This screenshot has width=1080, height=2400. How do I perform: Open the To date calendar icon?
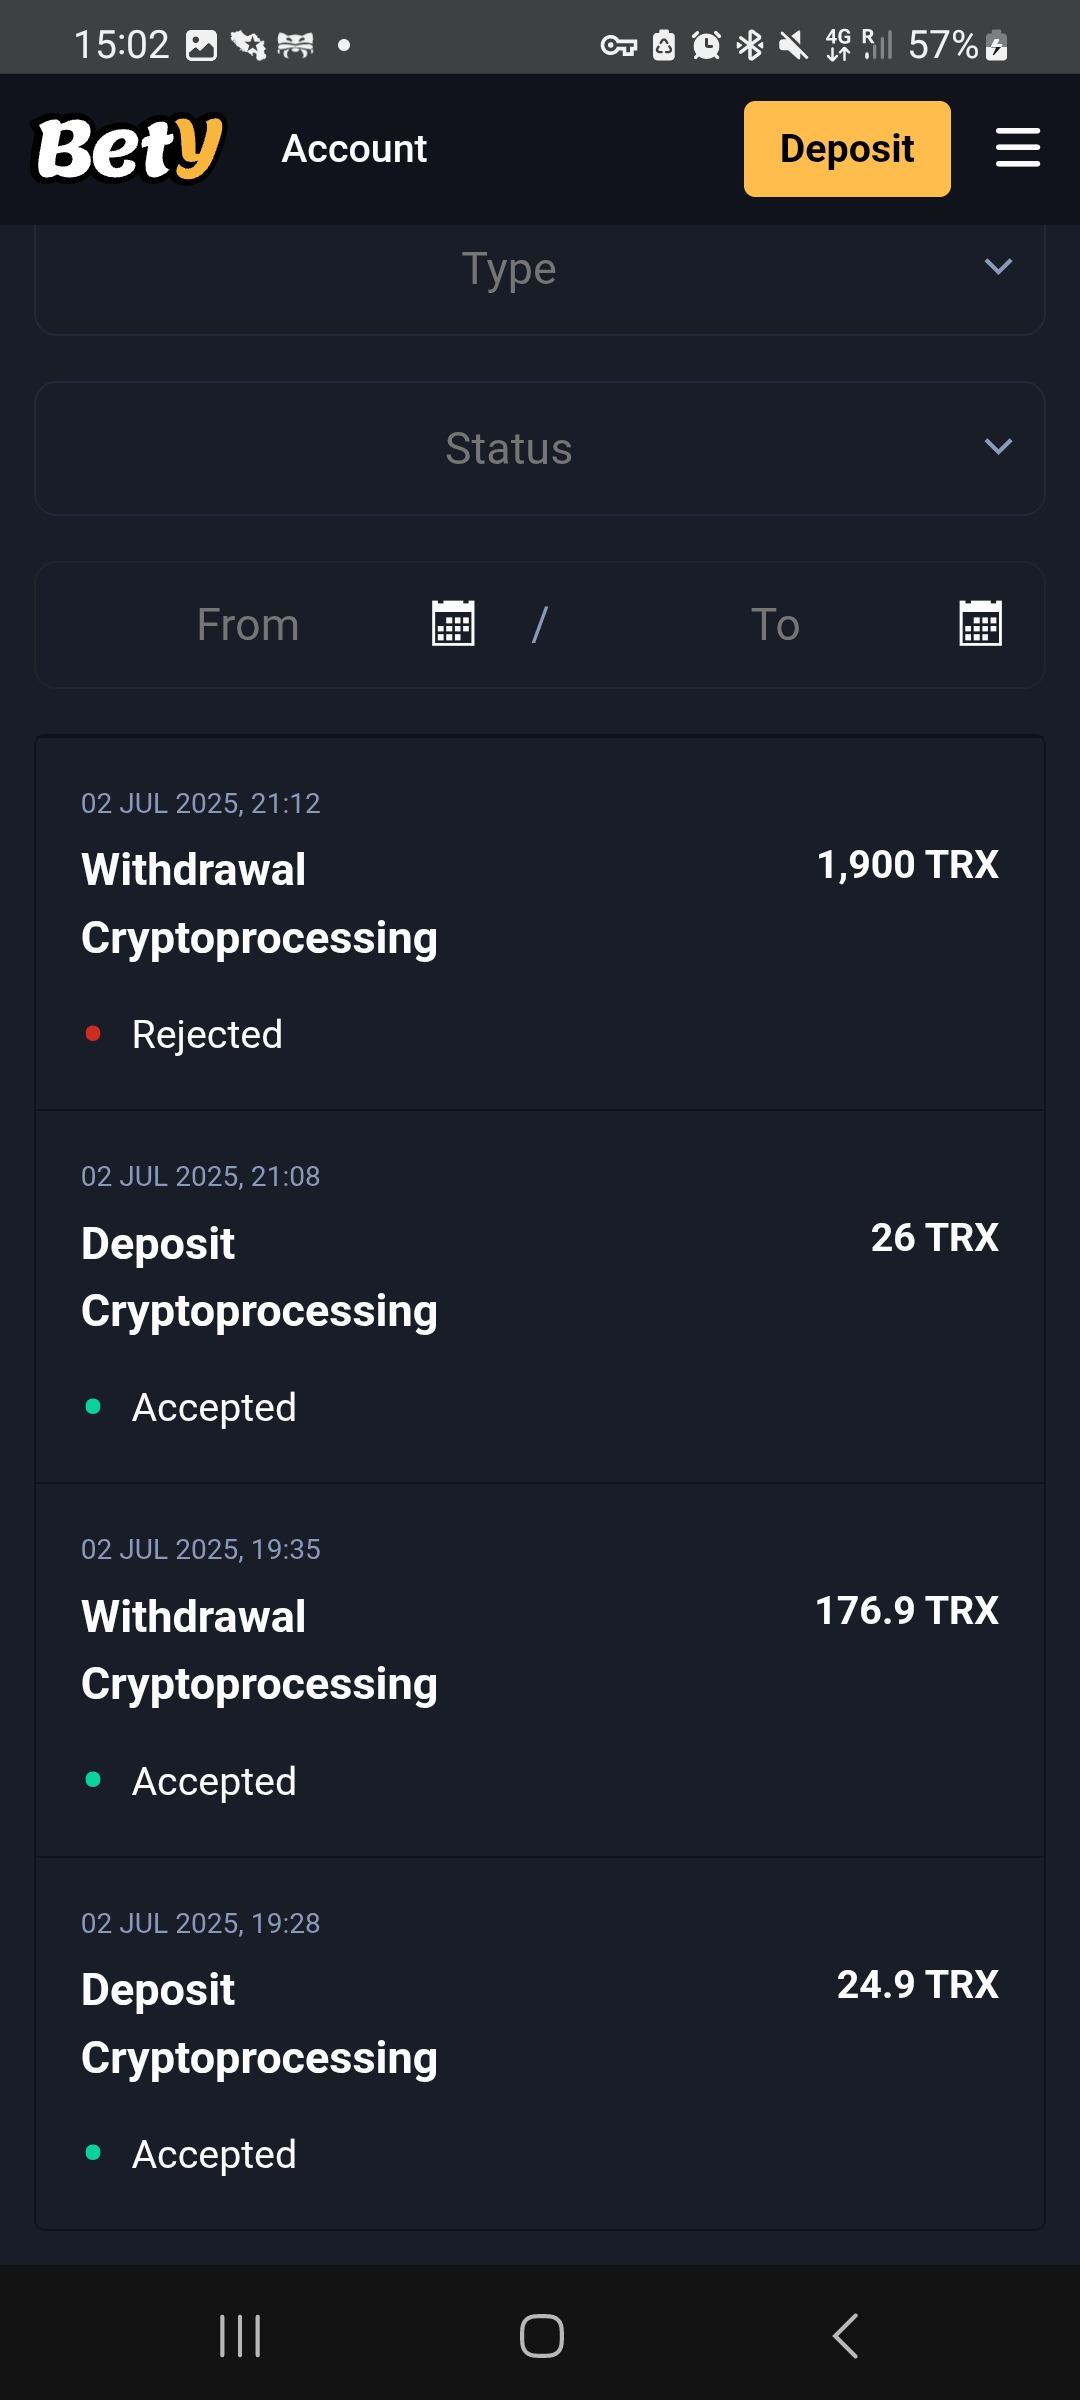tap(980, 624)
